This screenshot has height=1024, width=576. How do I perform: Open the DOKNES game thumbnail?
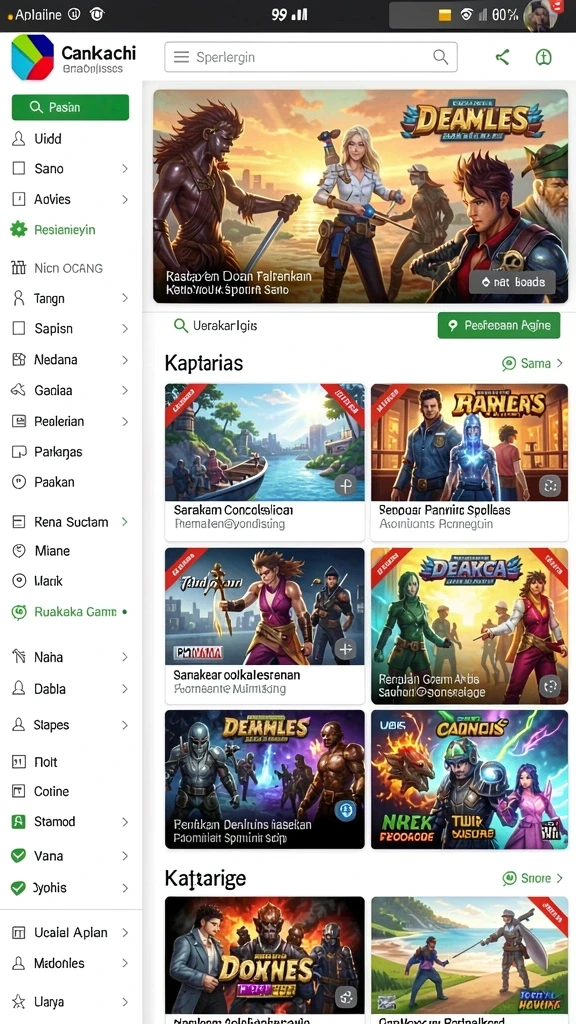[x=264, y=955]
